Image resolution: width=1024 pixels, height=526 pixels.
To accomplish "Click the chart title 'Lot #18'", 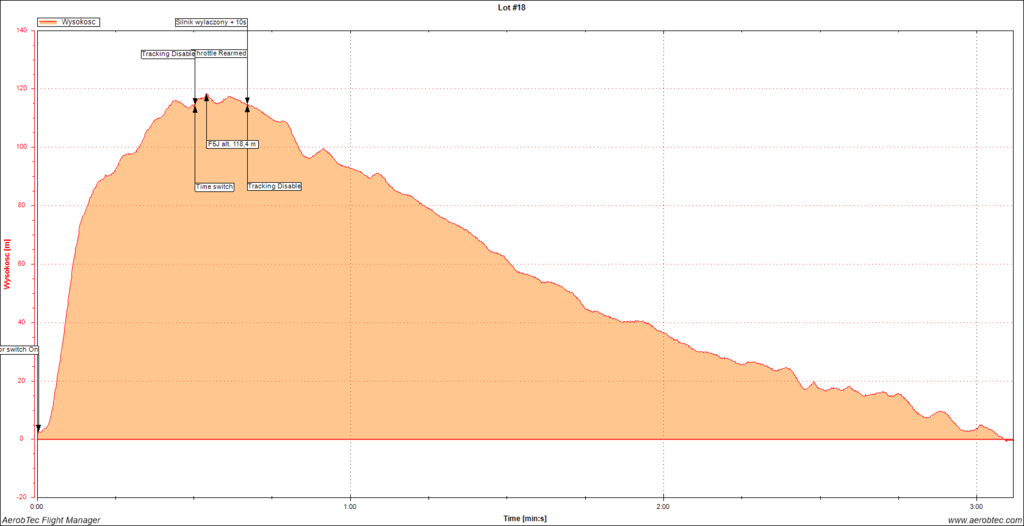I will 511,7.
